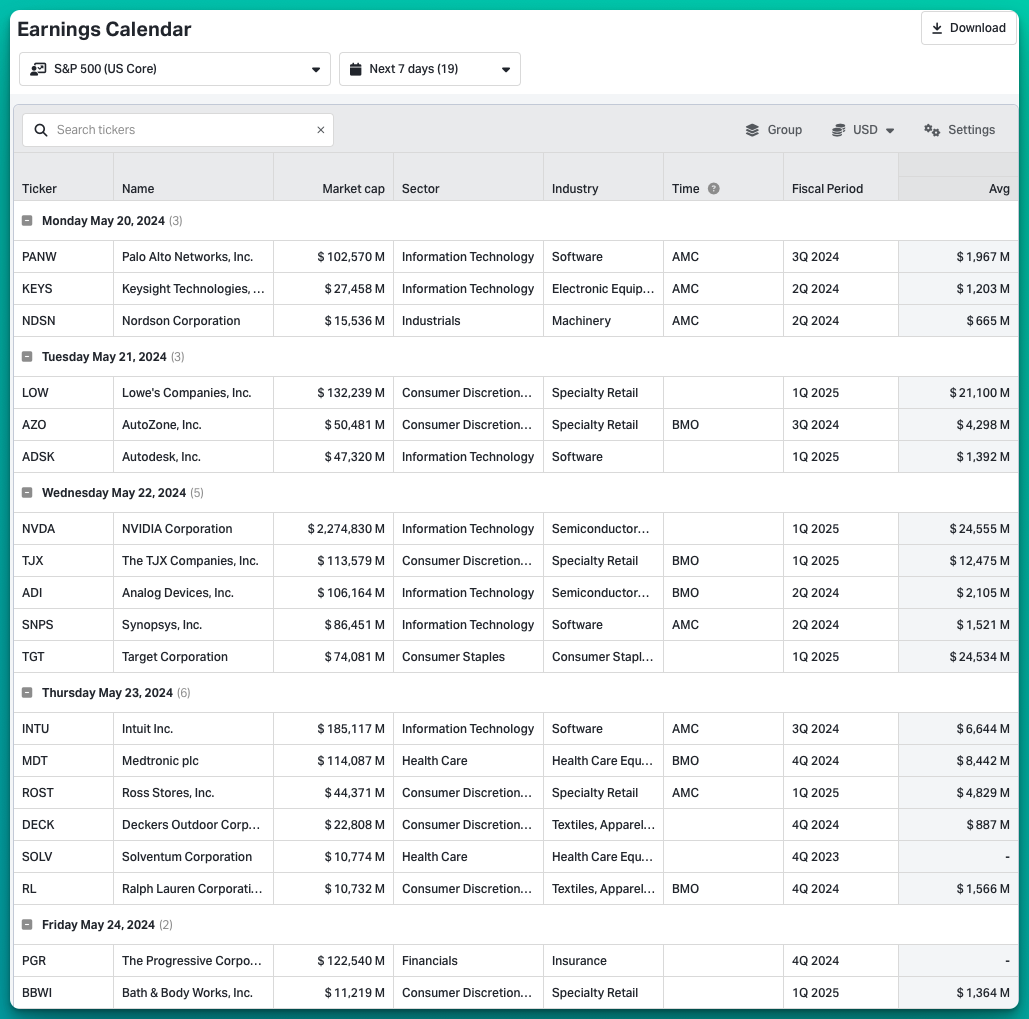Click Keysight Technologies name cell

point(194,289)
